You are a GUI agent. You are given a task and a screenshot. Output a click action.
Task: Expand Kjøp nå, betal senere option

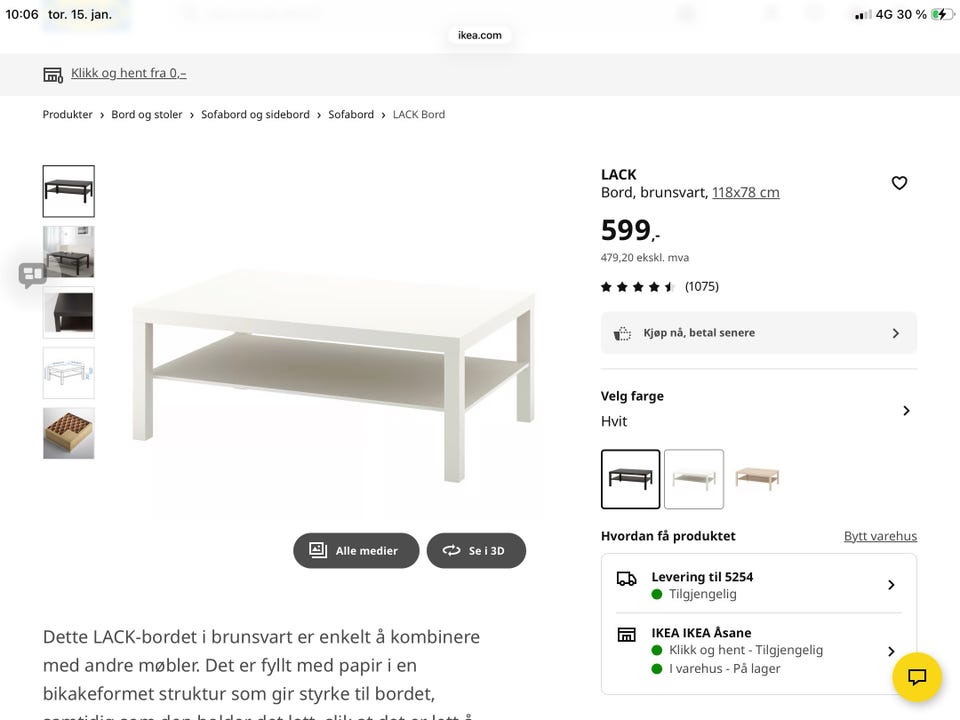[895, 333]
